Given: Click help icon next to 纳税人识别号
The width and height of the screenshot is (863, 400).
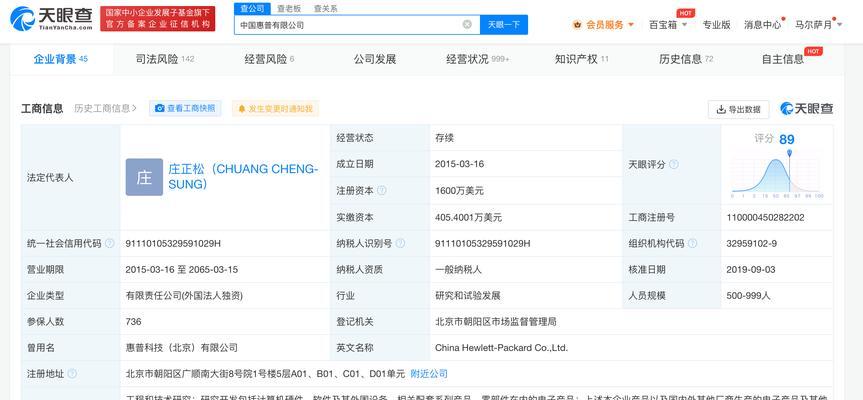Looking at the screenshot, I should coord(400,243).
